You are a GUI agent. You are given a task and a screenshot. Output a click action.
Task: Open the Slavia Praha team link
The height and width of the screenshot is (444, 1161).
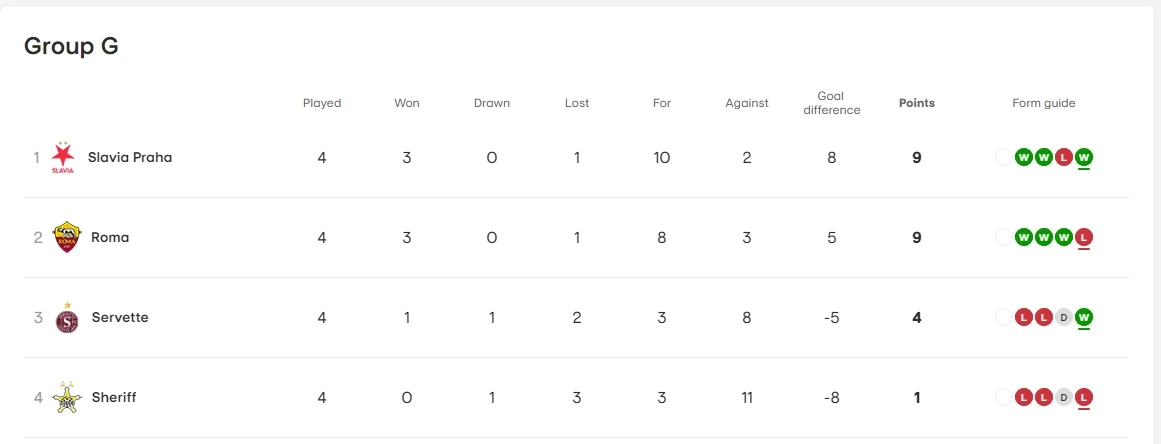(x=130, y=157)
